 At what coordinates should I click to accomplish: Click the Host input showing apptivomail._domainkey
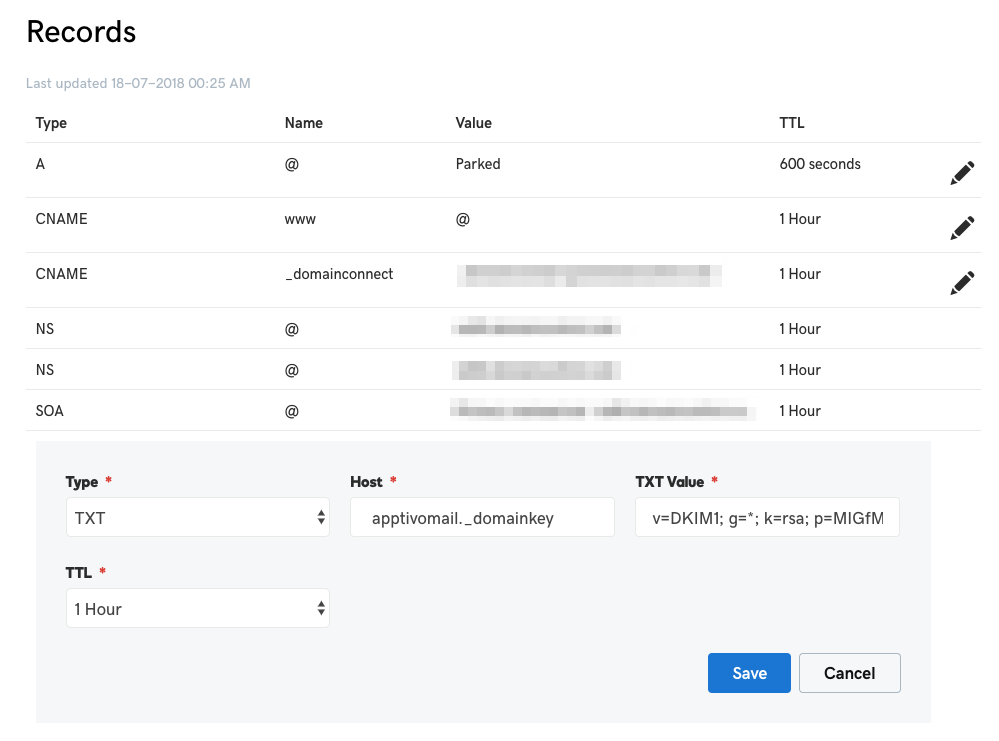tap(482, 517)
